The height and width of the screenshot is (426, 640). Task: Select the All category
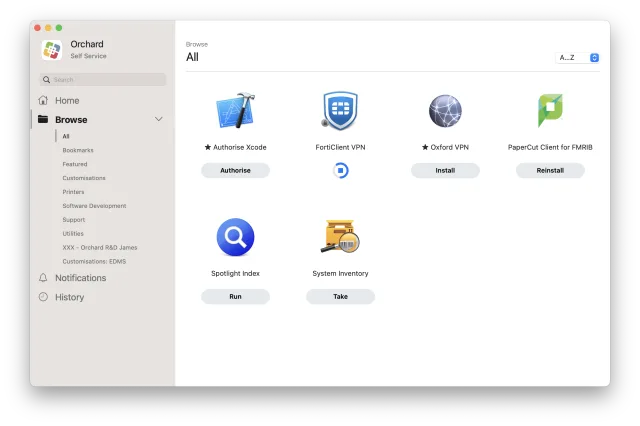(66, 136)
